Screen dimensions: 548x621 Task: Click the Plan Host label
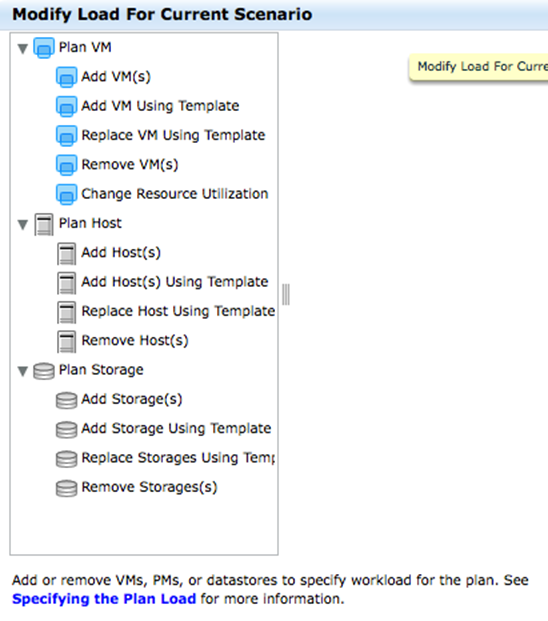click(x=90, y=223)
